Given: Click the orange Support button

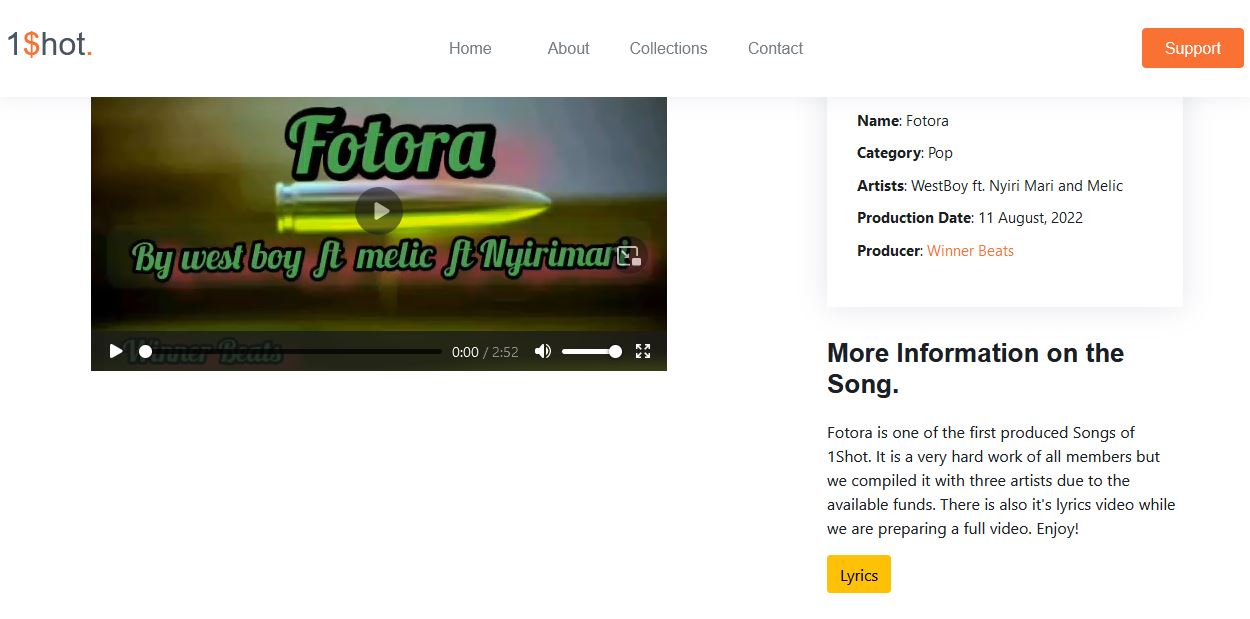Looking at the screenshot, I should pos(1192,48).
